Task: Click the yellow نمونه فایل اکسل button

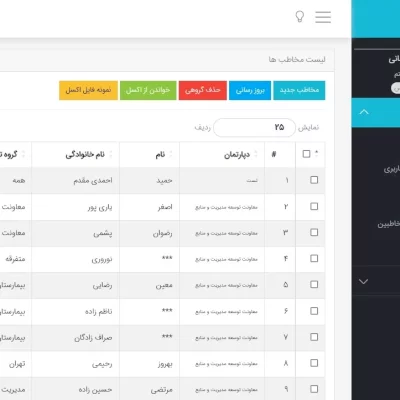Action: (88, 90)
